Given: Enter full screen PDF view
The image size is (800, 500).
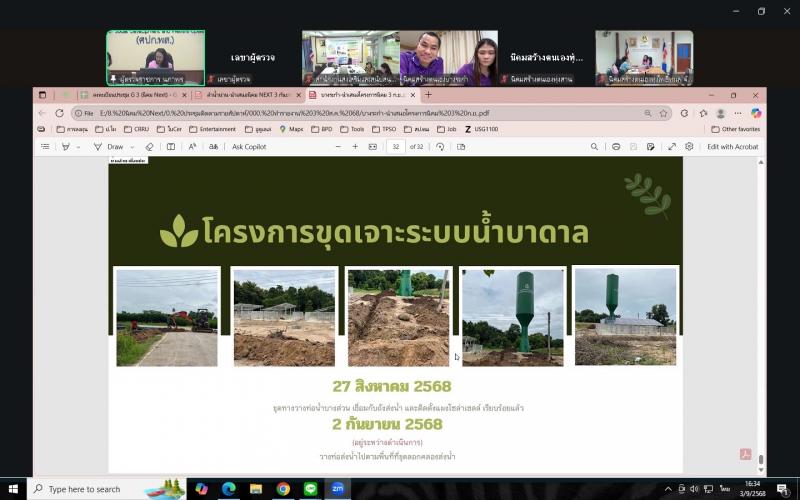Looking at the screenshot, I should [x=672, y=147].
